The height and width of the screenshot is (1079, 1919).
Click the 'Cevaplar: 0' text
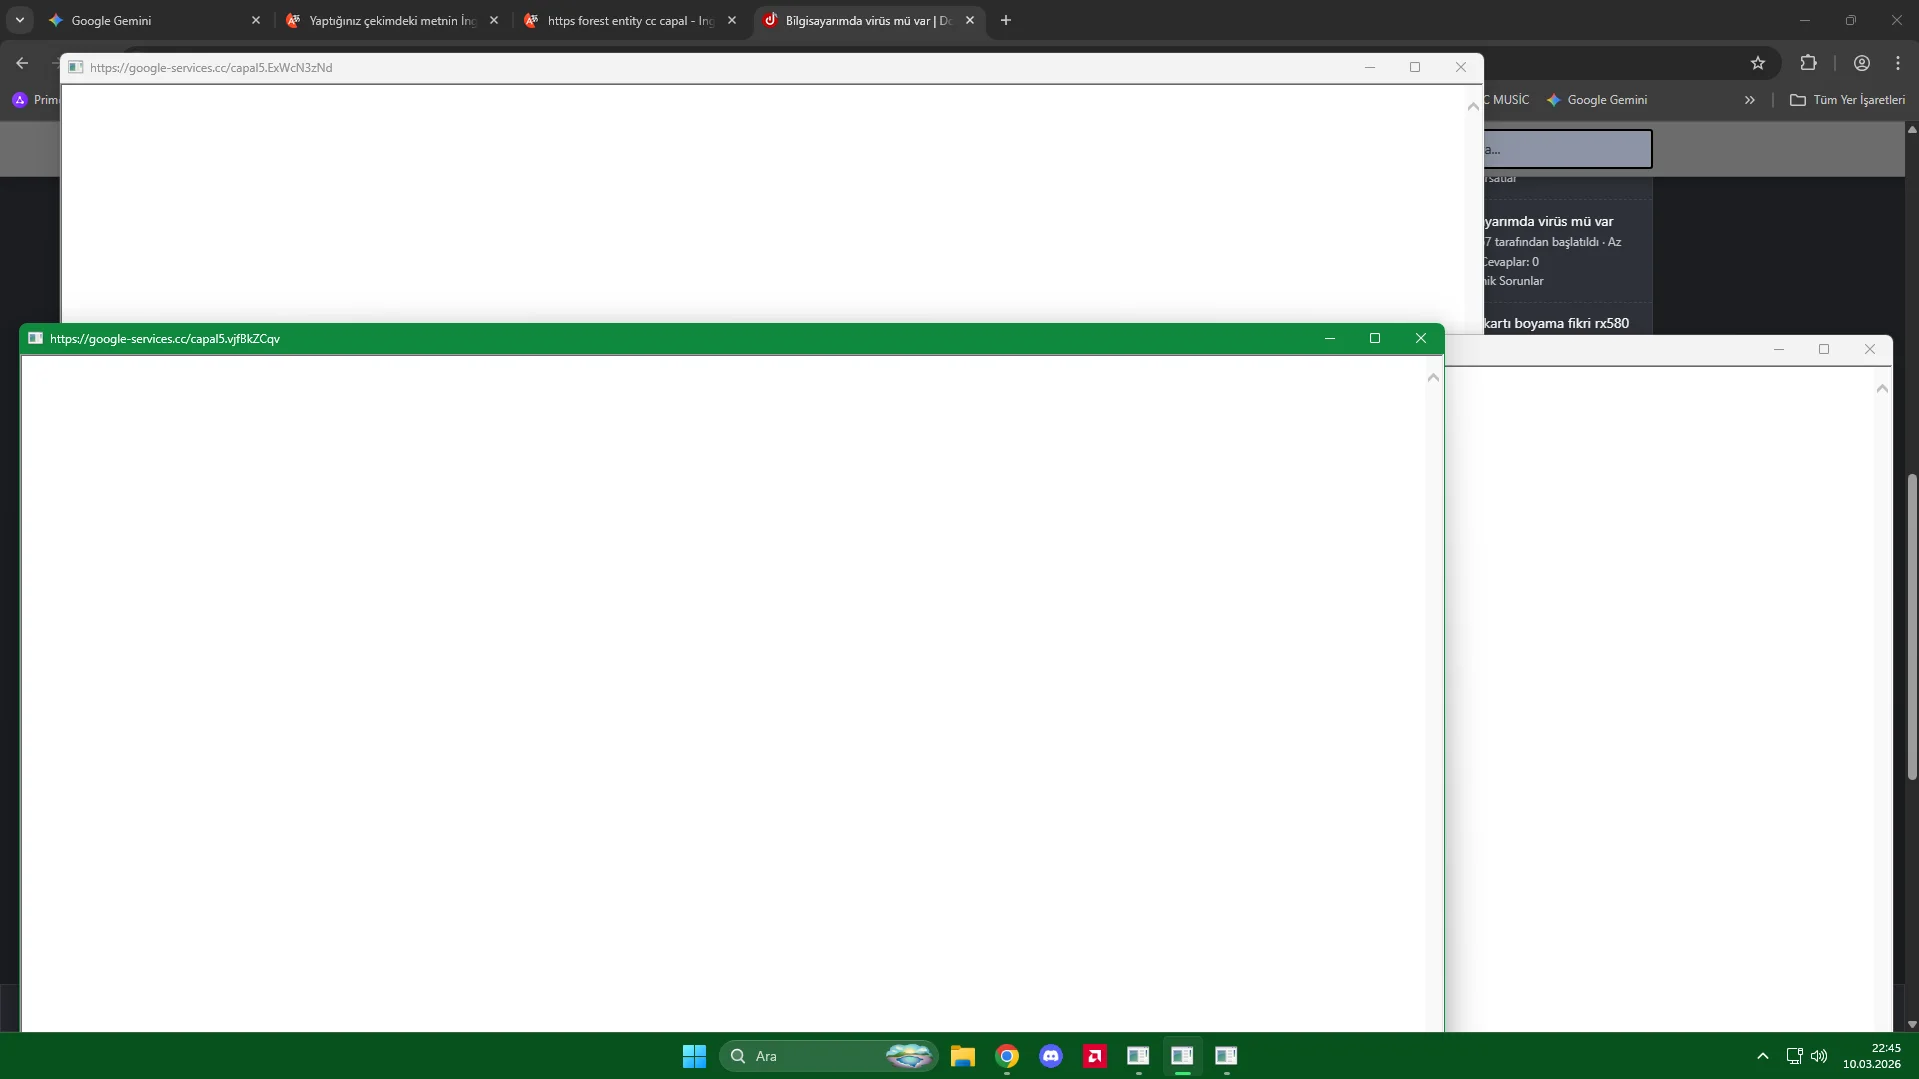coord(1511,262)
